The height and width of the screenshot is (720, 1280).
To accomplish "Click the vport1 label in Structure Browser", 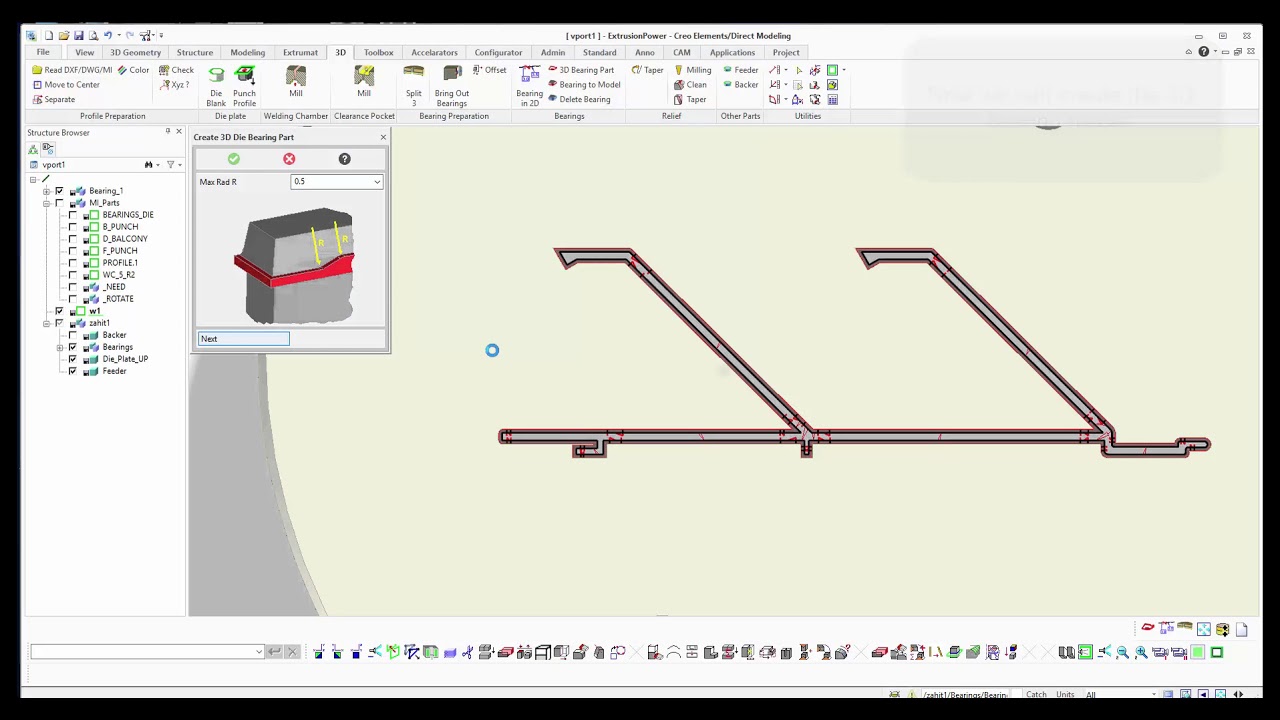I will point(54,165).
